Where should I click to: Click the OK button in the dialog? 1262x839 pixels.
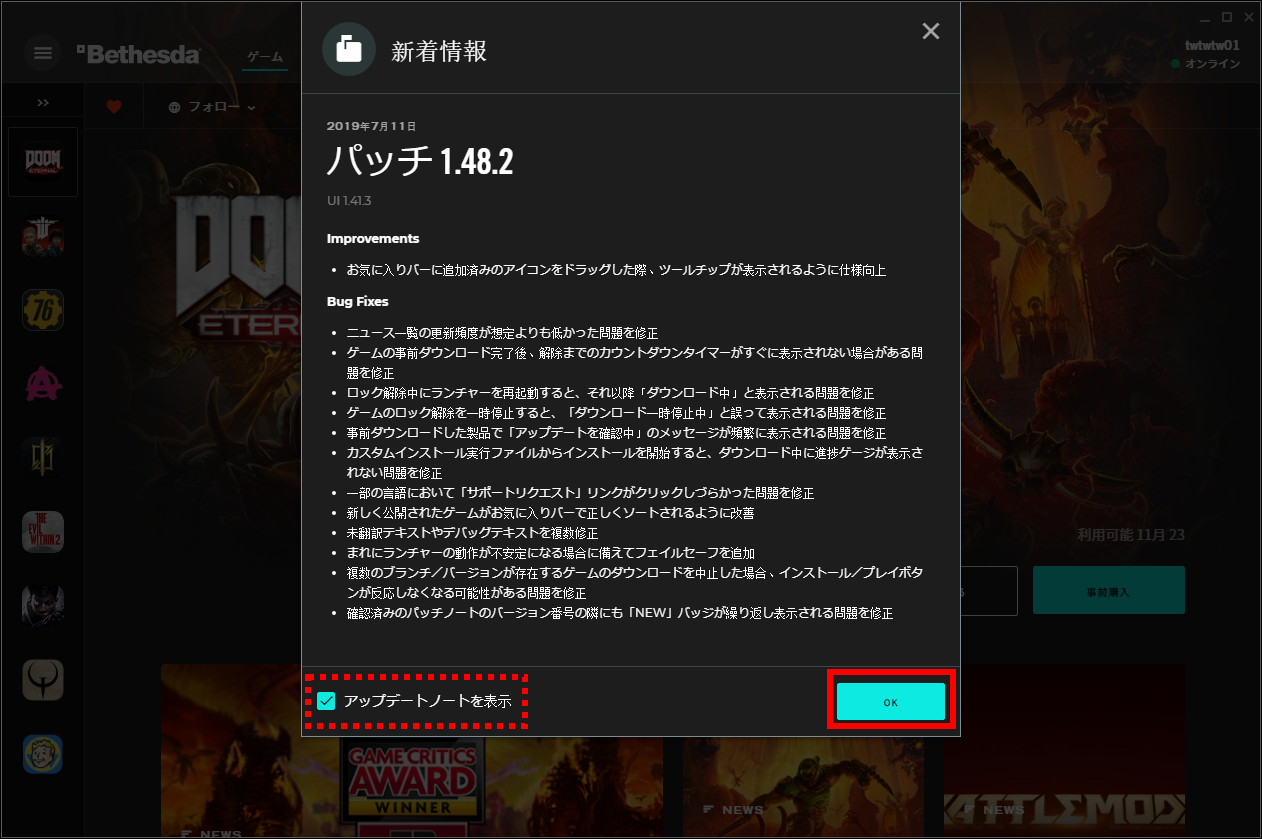click(x=890, y=702)
